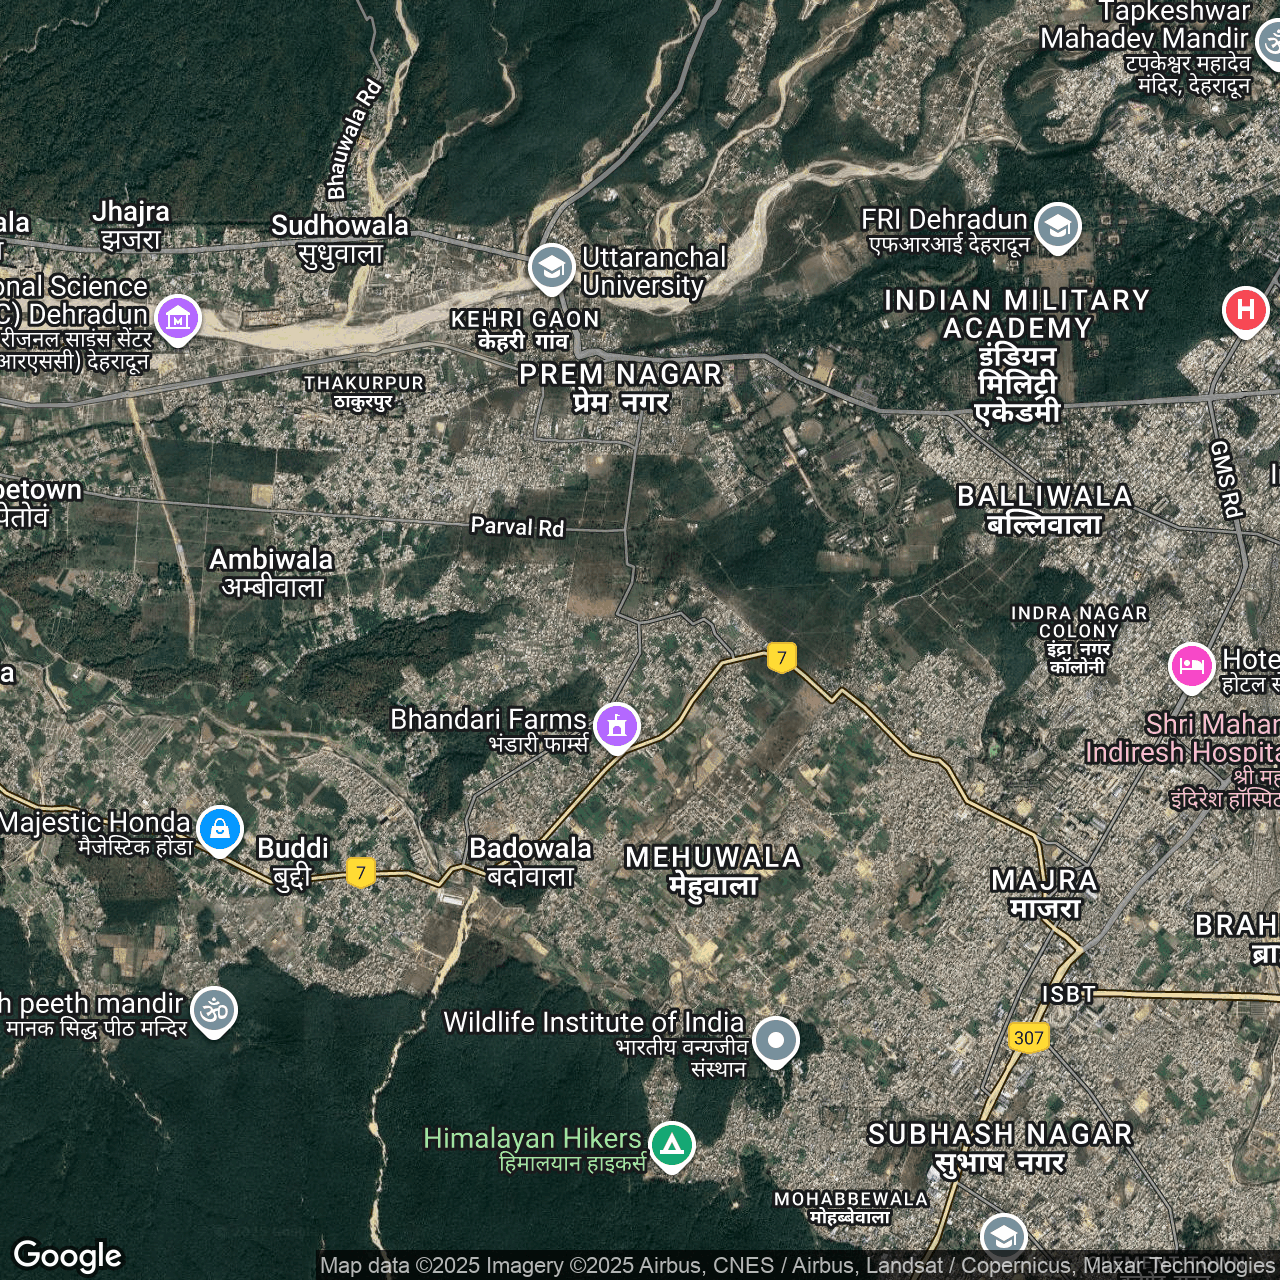Click the Mehuwala area label
The height and width of the screenshot is (1280, 1280).
713,870
